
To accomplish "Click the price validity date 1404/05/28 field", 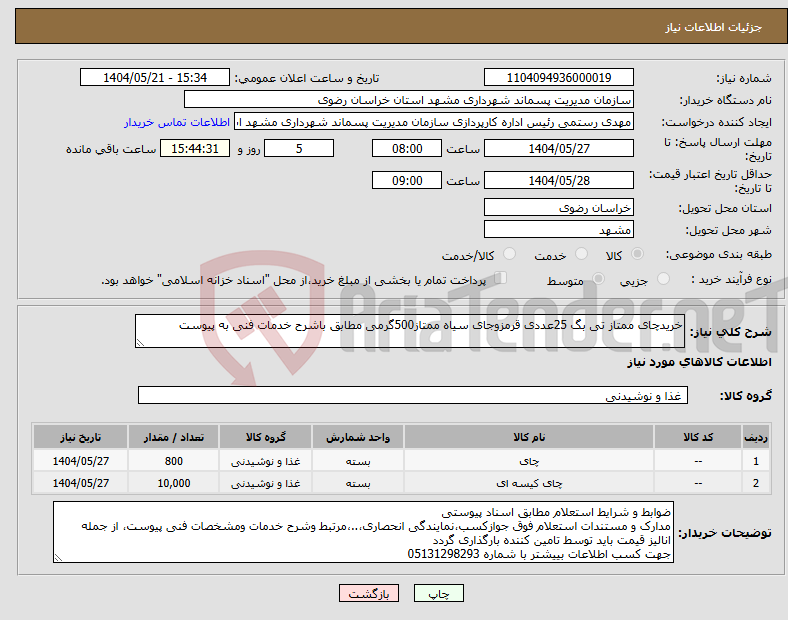I will click(x=558, y=180).
